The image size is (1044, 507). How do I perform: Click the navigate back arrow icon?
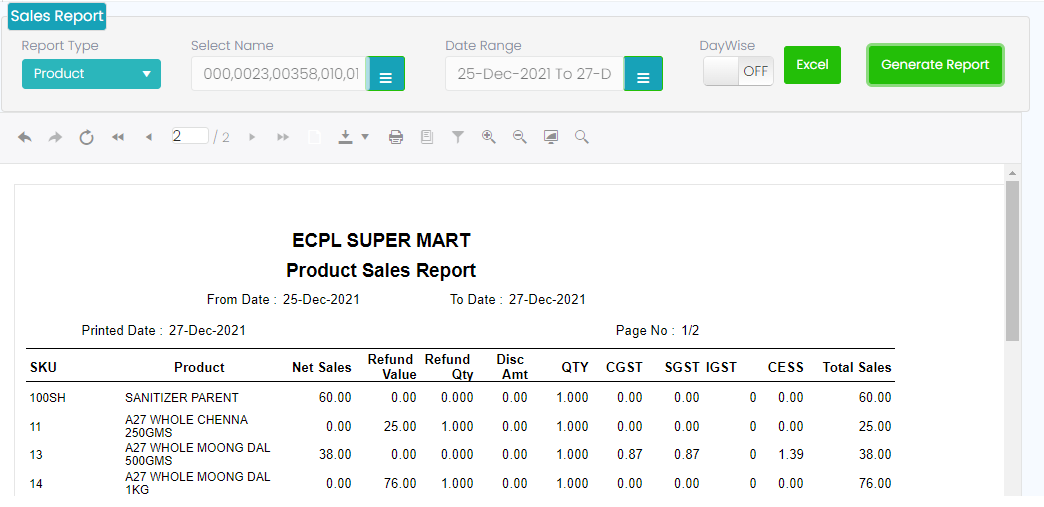click(x=25, y=137)
